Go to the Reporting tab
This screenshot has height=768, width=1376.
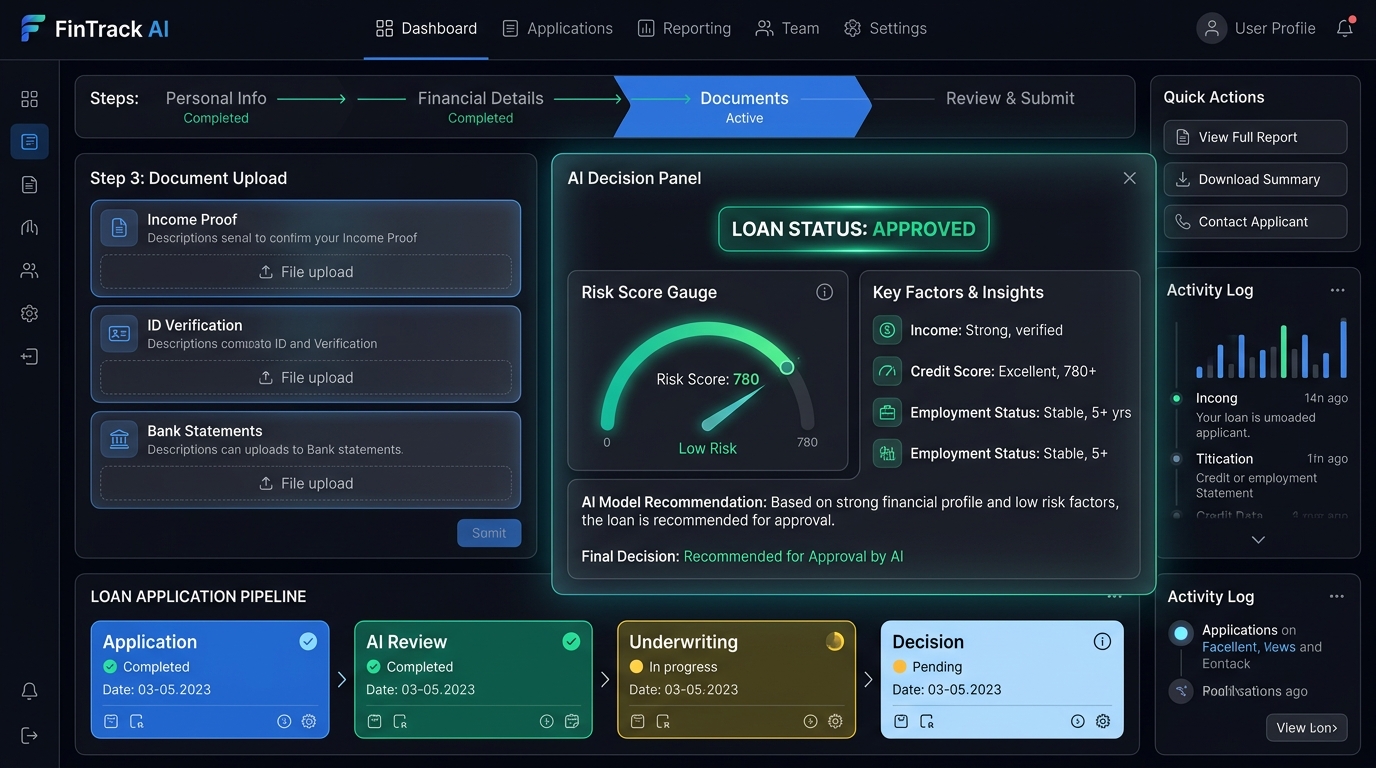click(x=684, y=28)
